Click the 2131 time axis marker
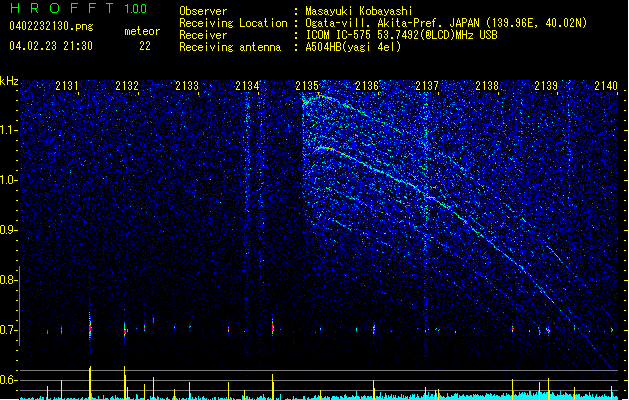The width and height of the screenshot is (629, 400). pos(67,85)
